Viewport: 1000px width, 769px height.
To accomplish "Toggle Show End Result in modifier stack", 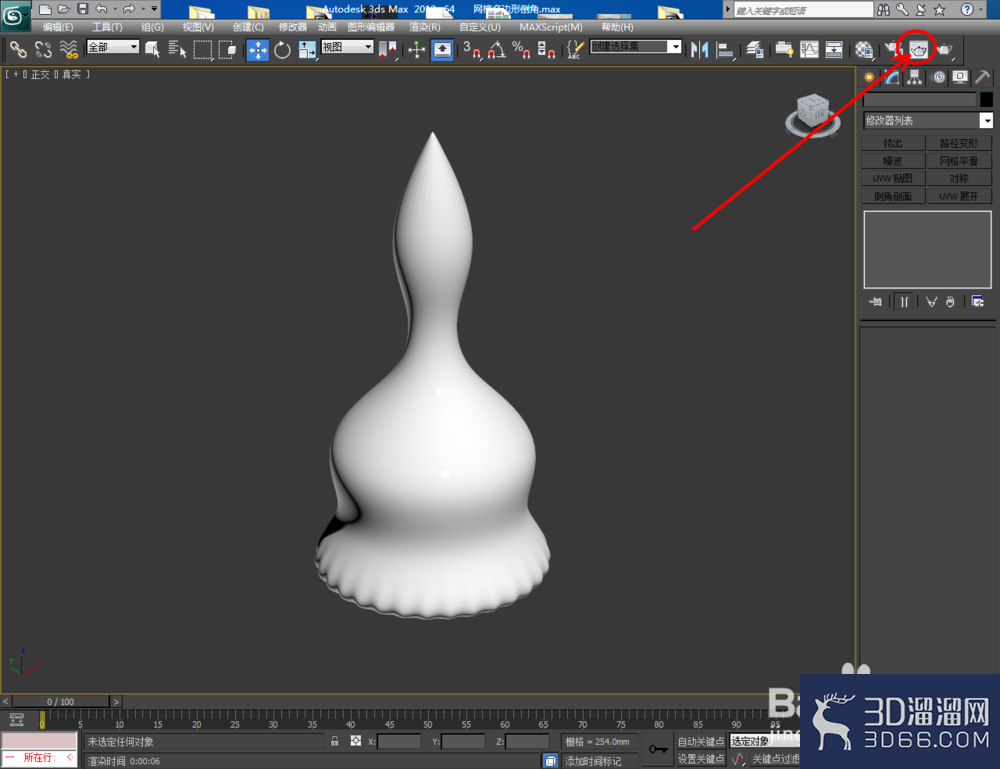I will [x=904, y=302].
